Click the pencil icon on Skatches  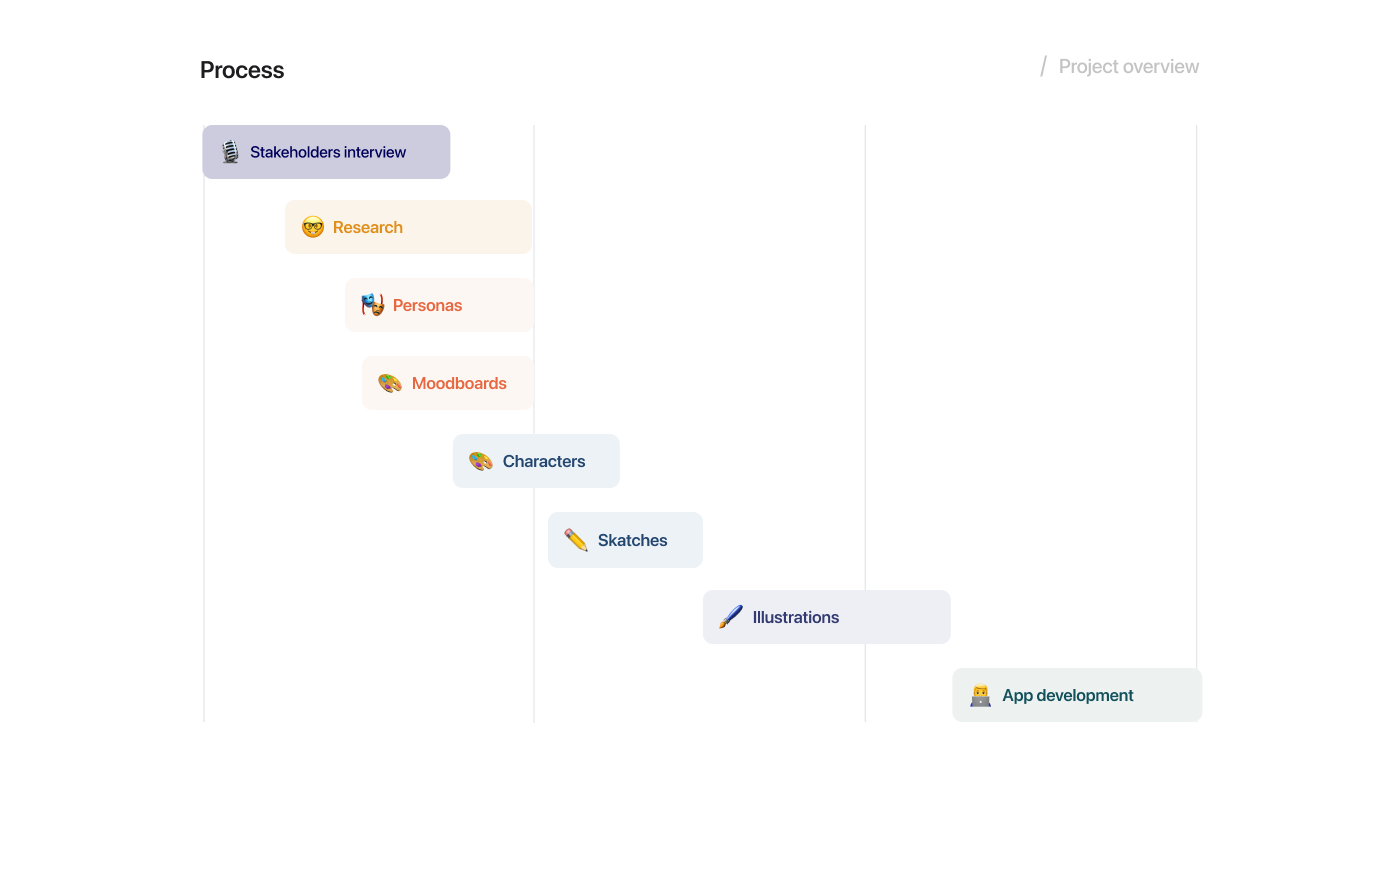(576, 540)
